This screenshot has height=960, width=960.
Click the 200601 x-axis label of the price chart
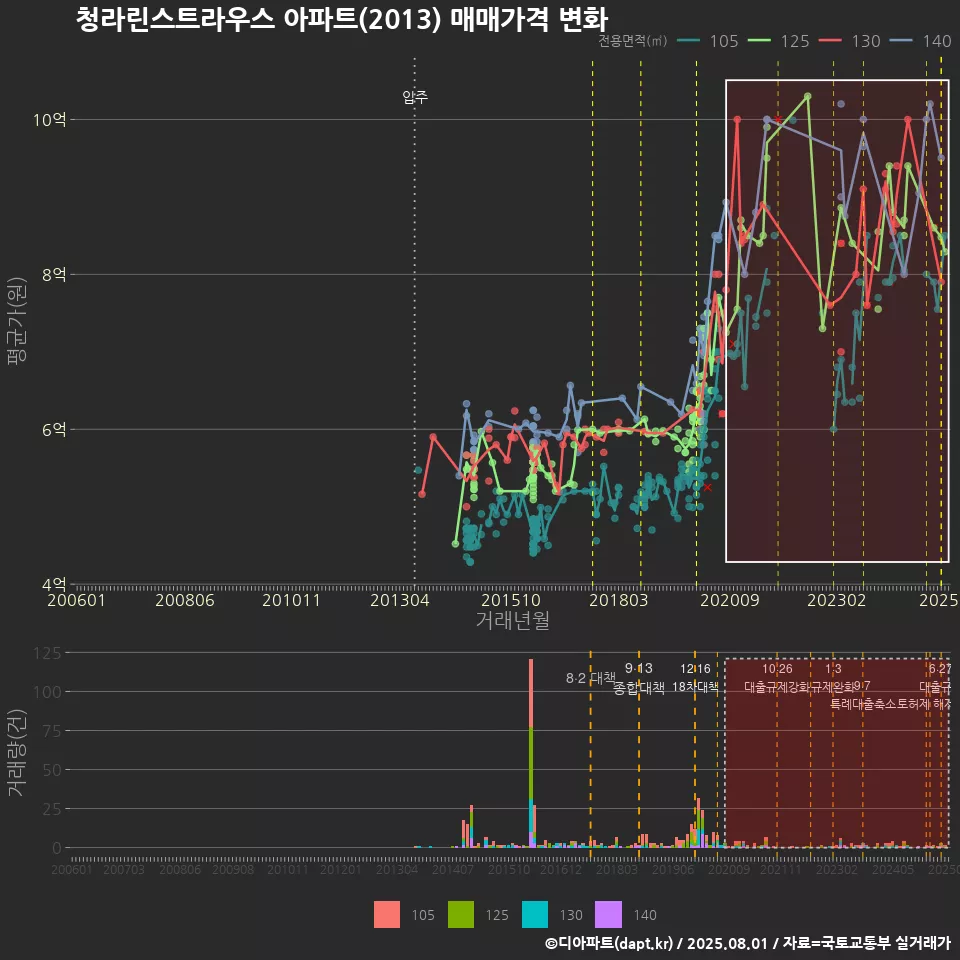[x=77, y=600]
